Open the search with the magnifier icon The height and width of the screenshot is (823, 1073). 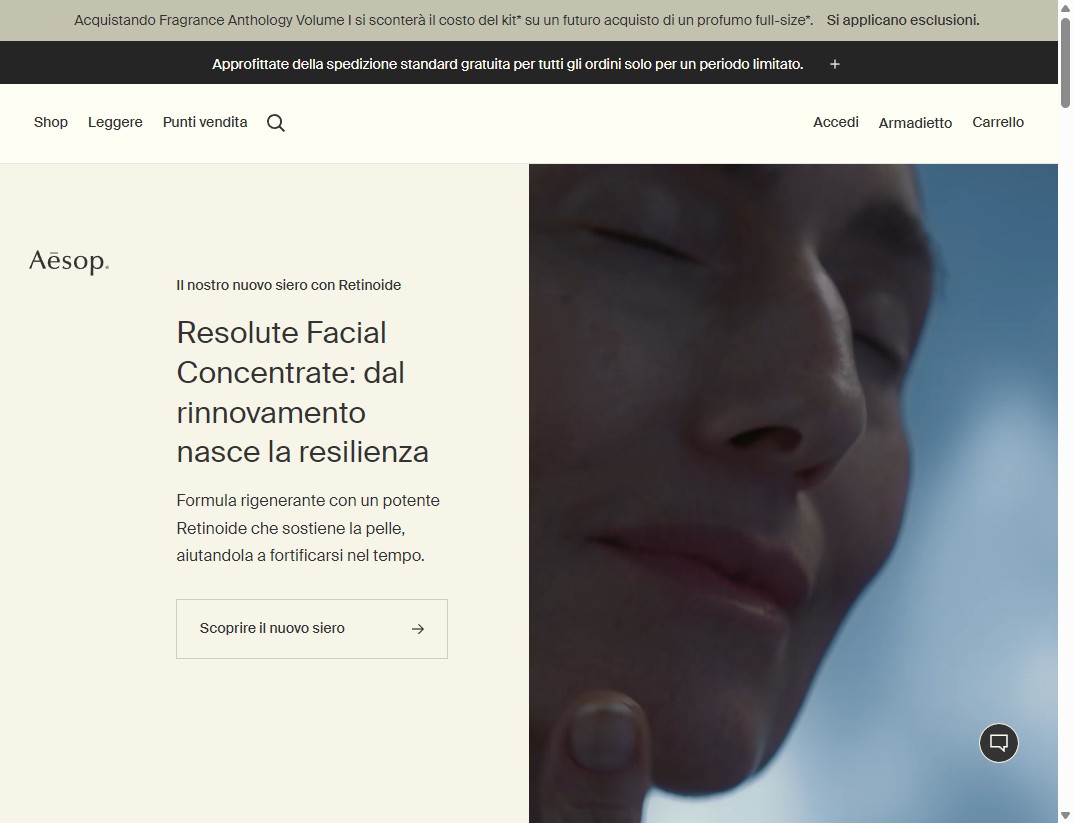pyautogui.click(x=276, y=122)
